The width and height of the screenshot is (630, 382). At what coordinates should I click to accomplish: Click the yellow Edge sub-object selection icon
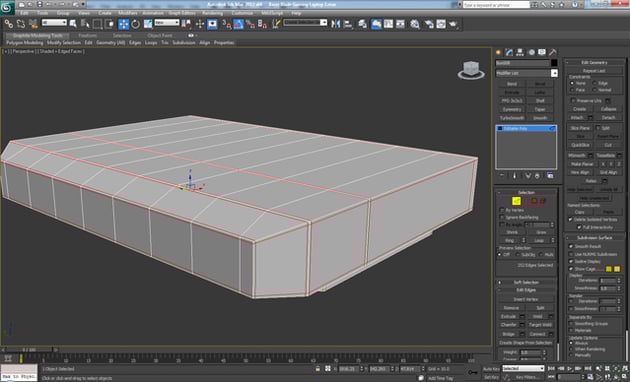[516, 200]
